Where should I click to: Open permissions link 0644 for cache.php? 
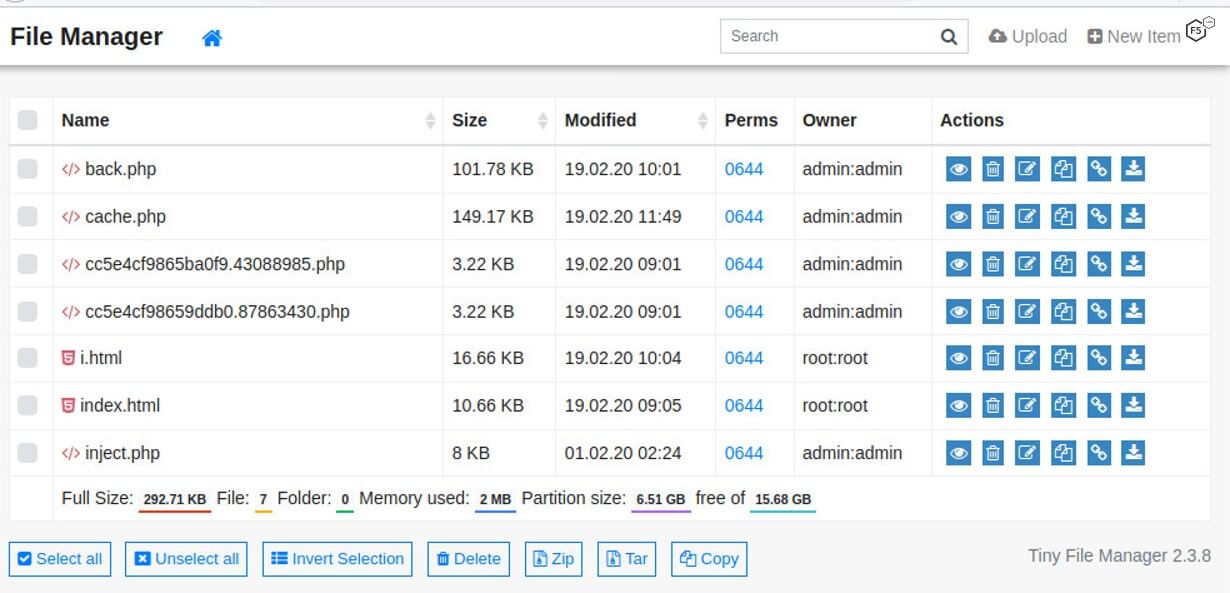tap(743, 216)
